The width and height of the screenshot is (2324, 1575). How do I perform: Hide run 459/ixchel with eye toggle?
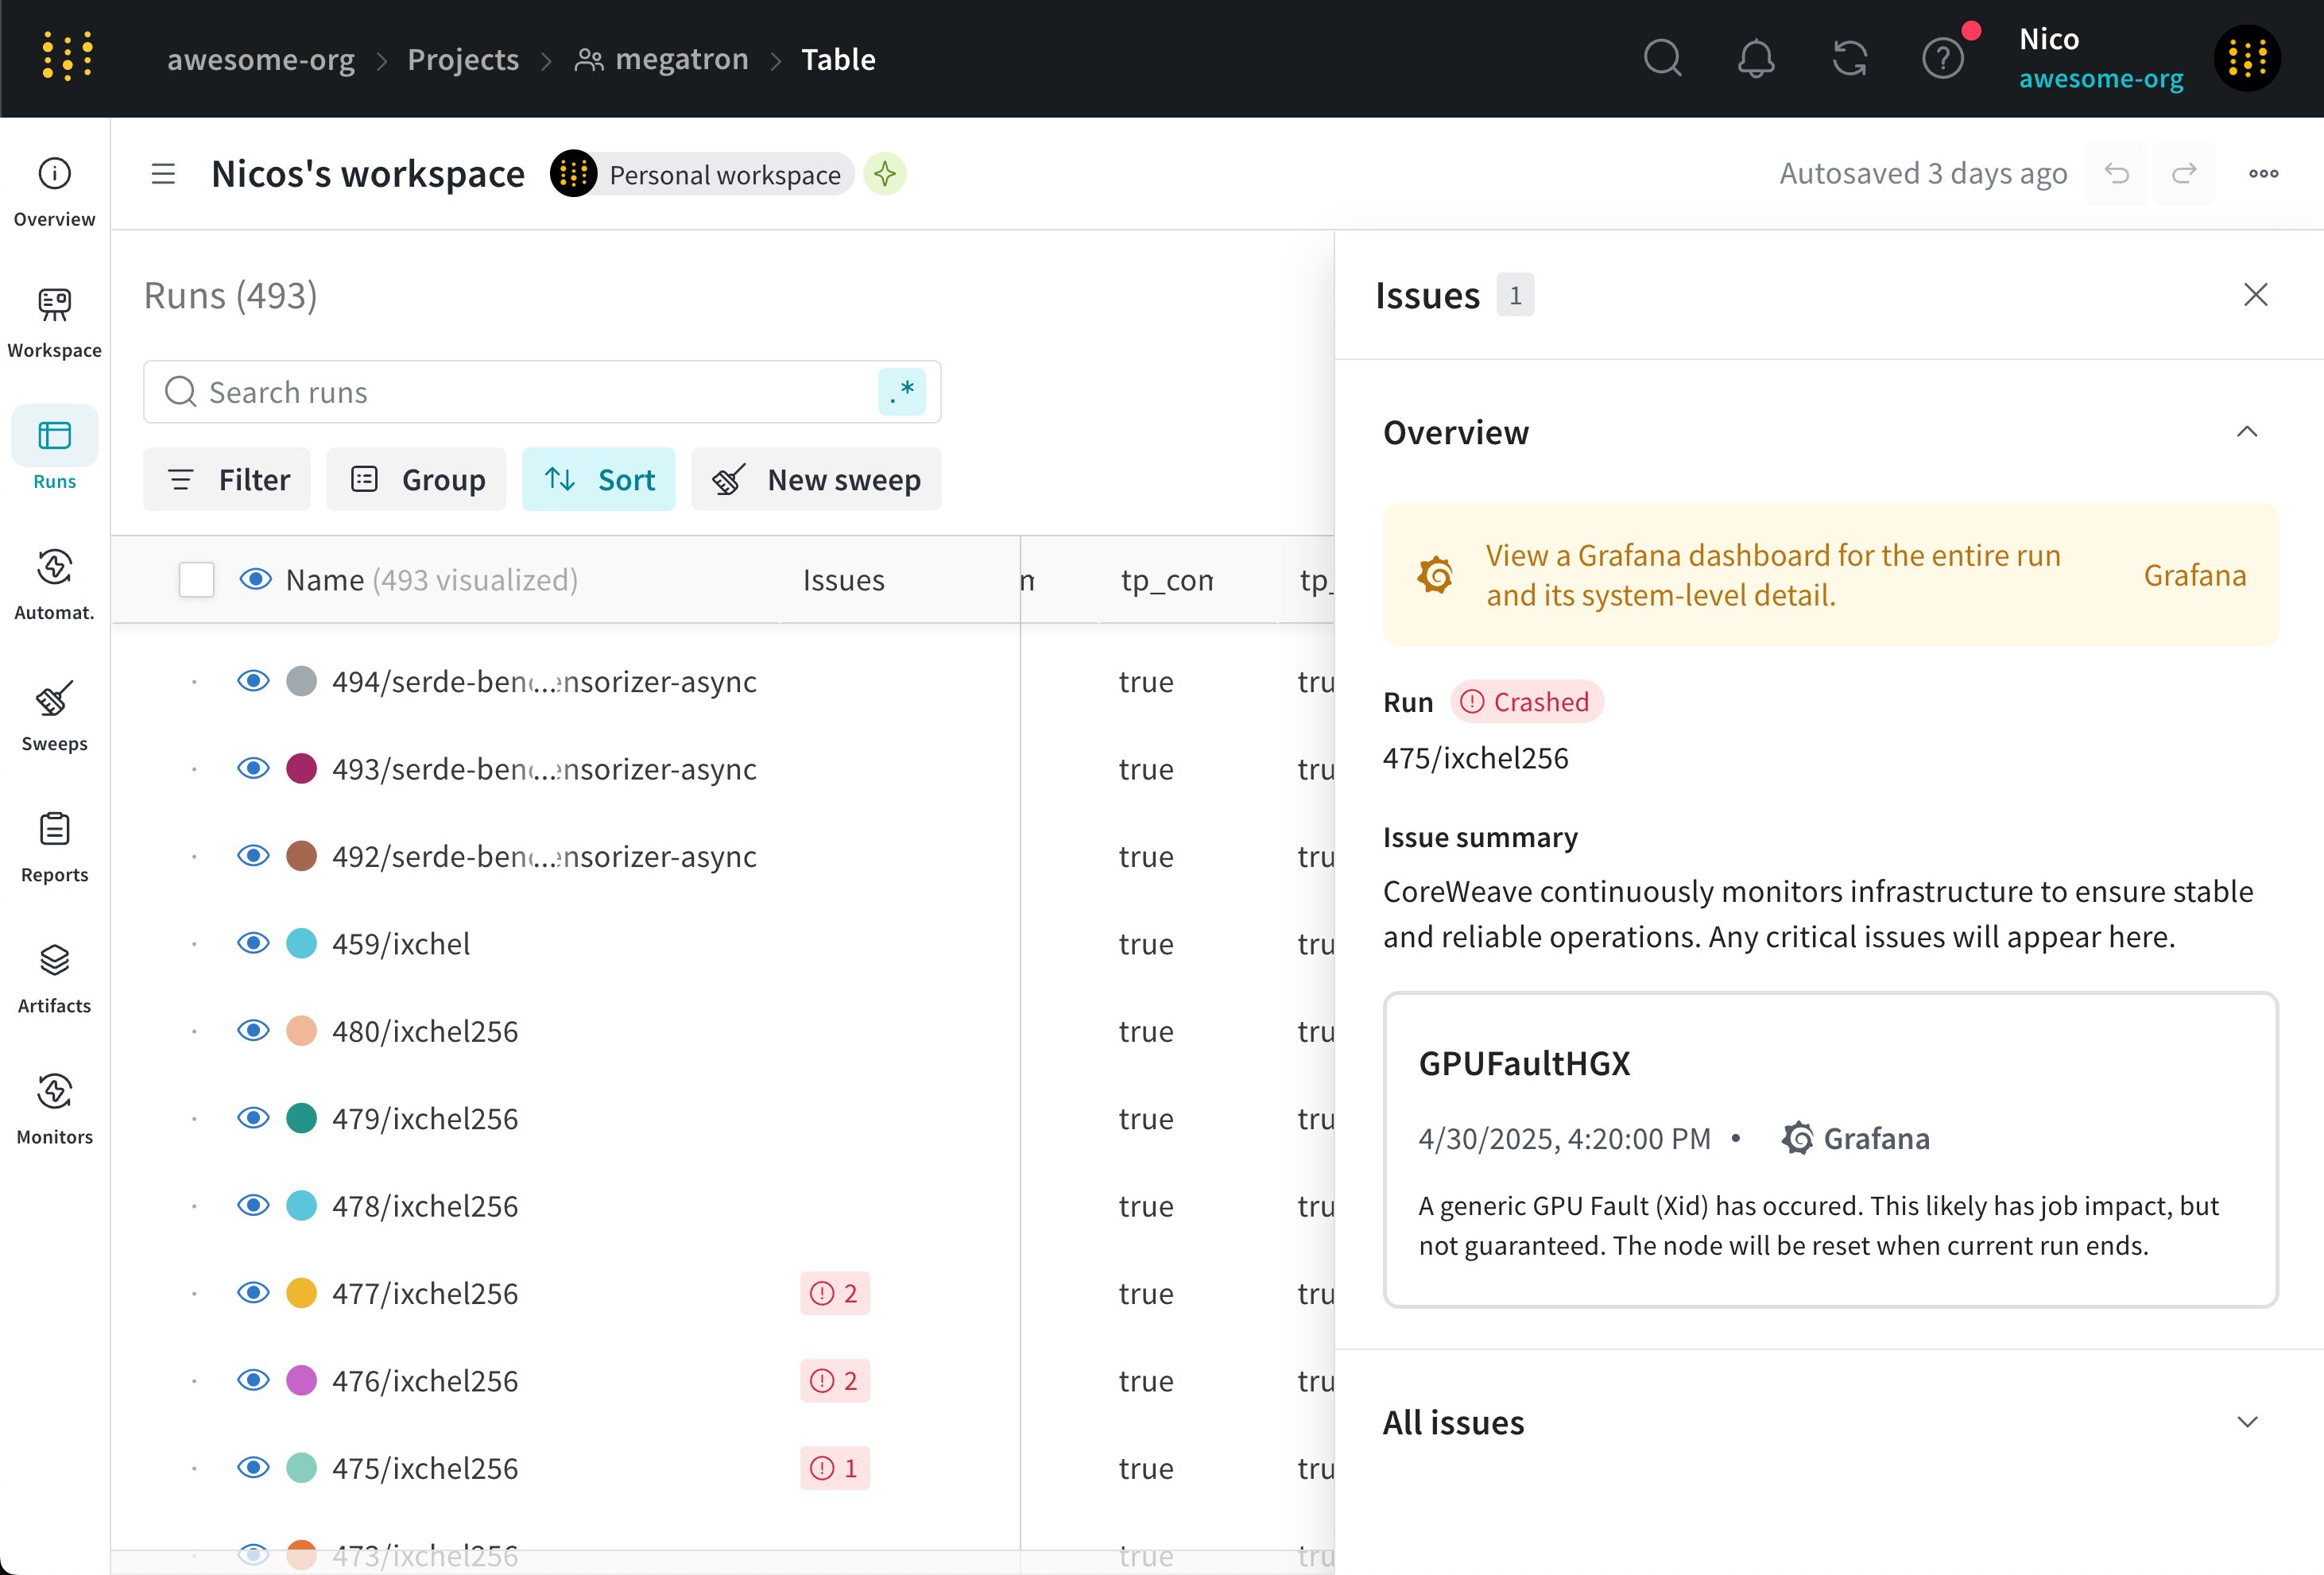tap(254, 943)
